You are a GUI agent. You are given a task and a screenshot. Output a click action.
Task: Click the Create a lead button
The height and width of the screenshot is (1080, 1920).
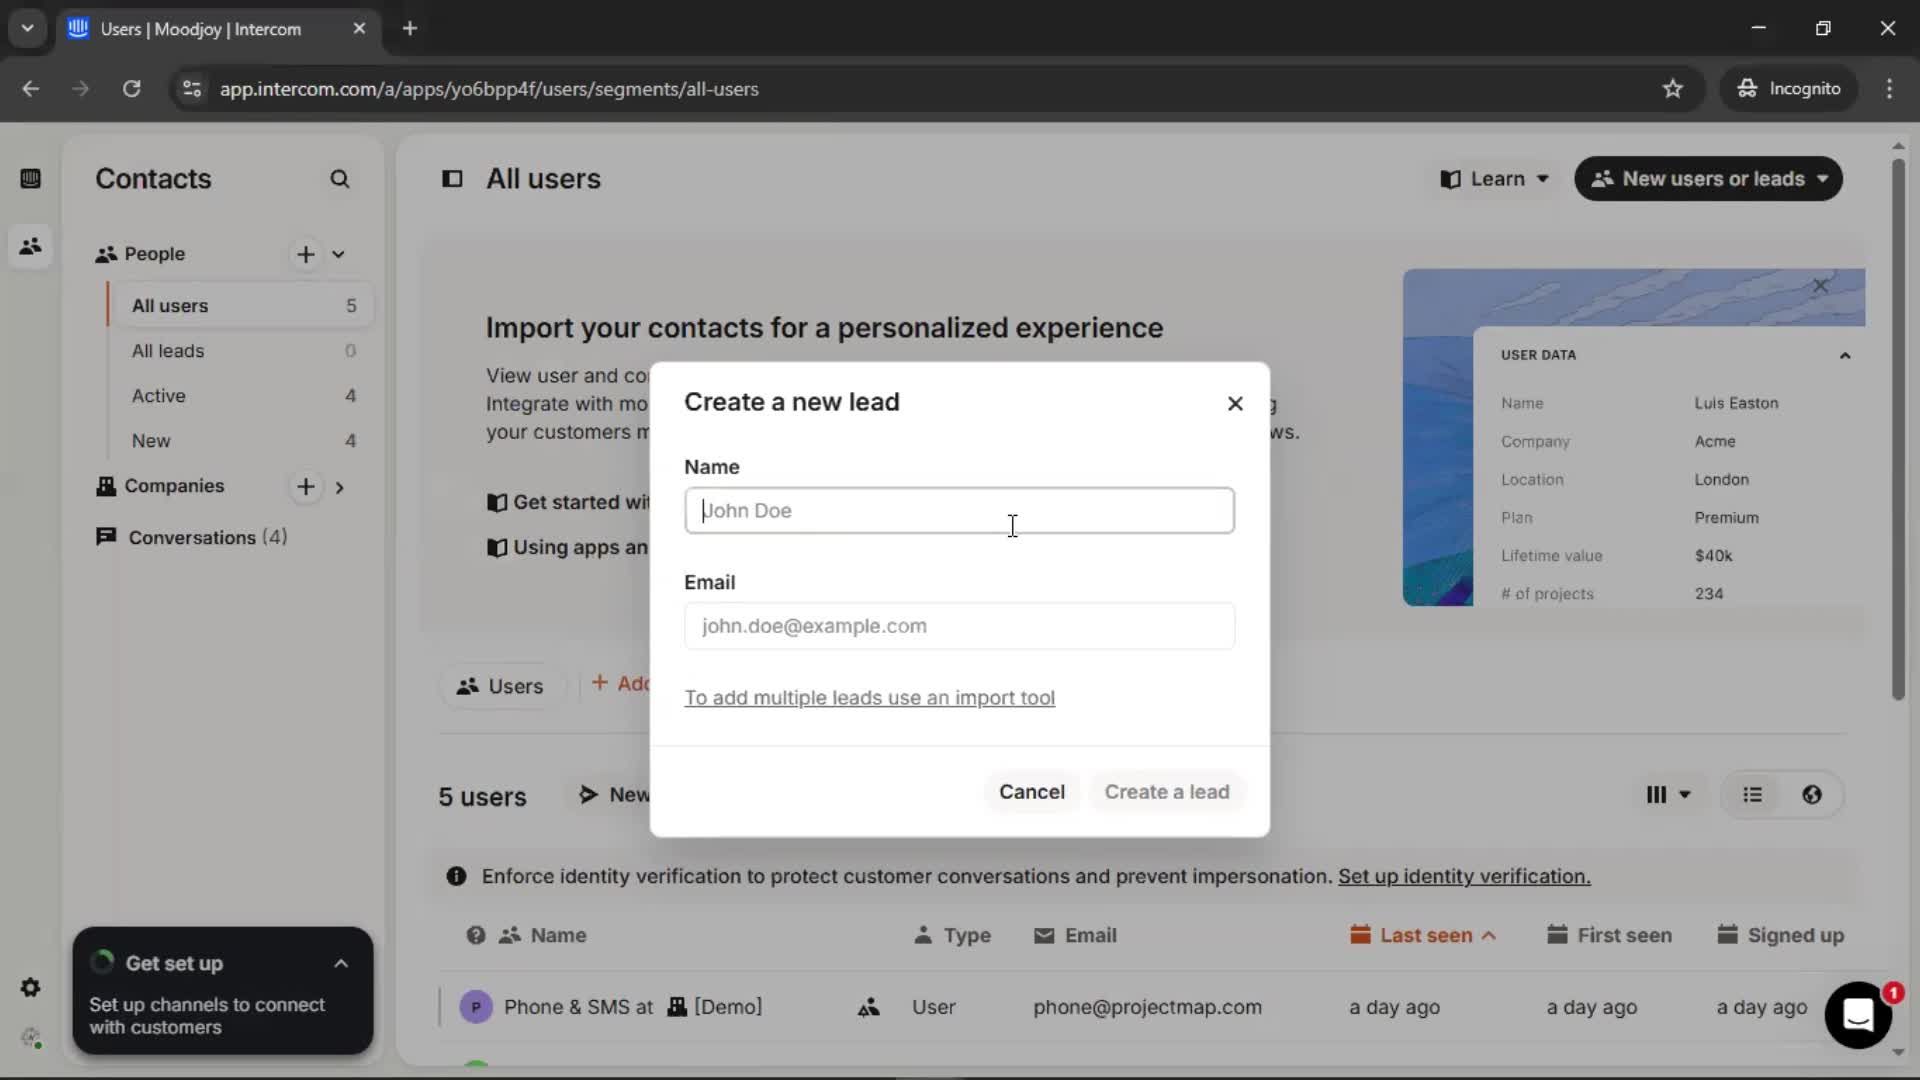pos(1166,792)
